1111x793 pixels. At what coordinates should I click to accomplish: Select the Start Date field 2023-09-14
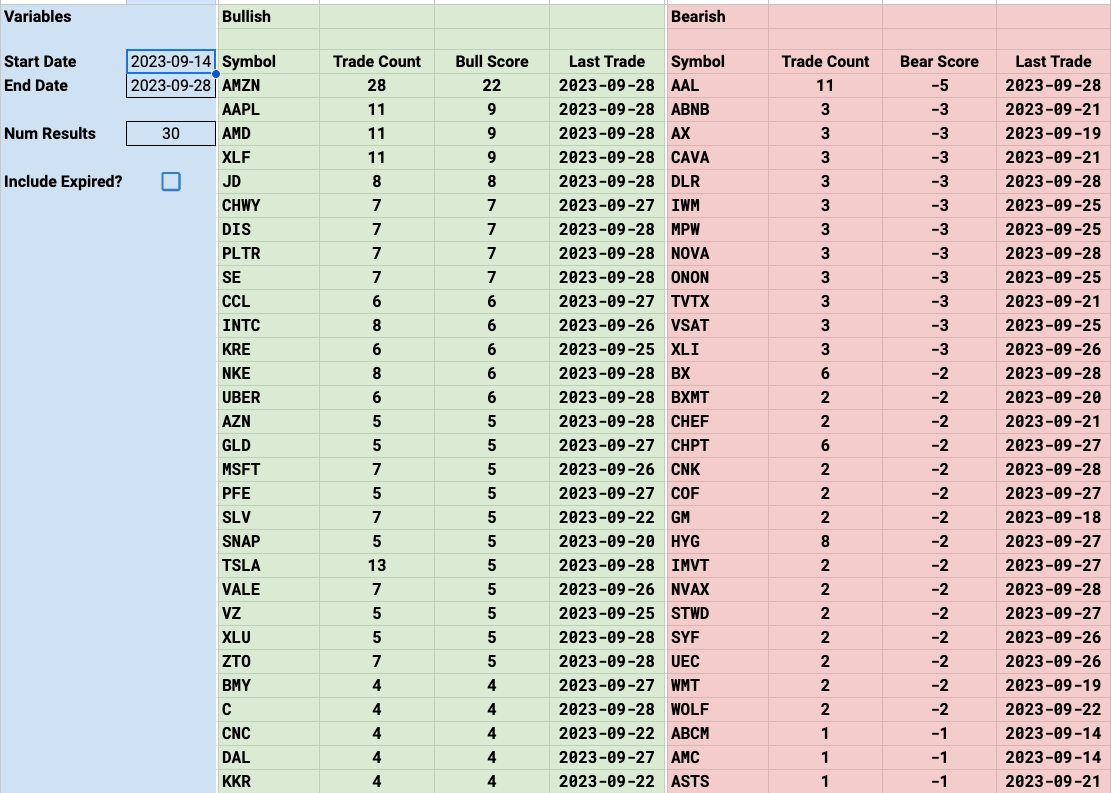coord(171,62)
